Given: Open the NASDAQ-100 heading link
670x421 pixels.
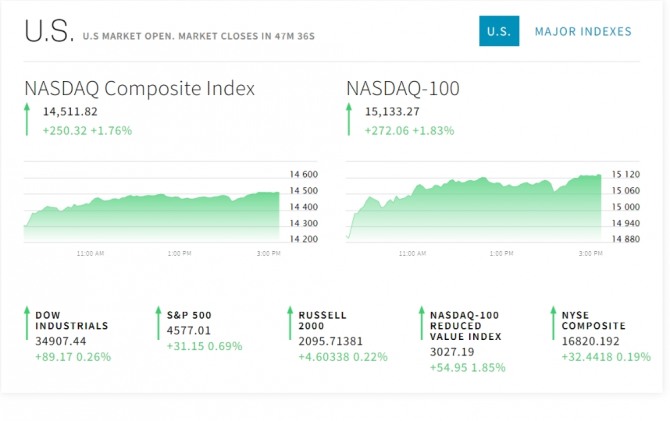Looking at the screenshot, I should [403, 88].
